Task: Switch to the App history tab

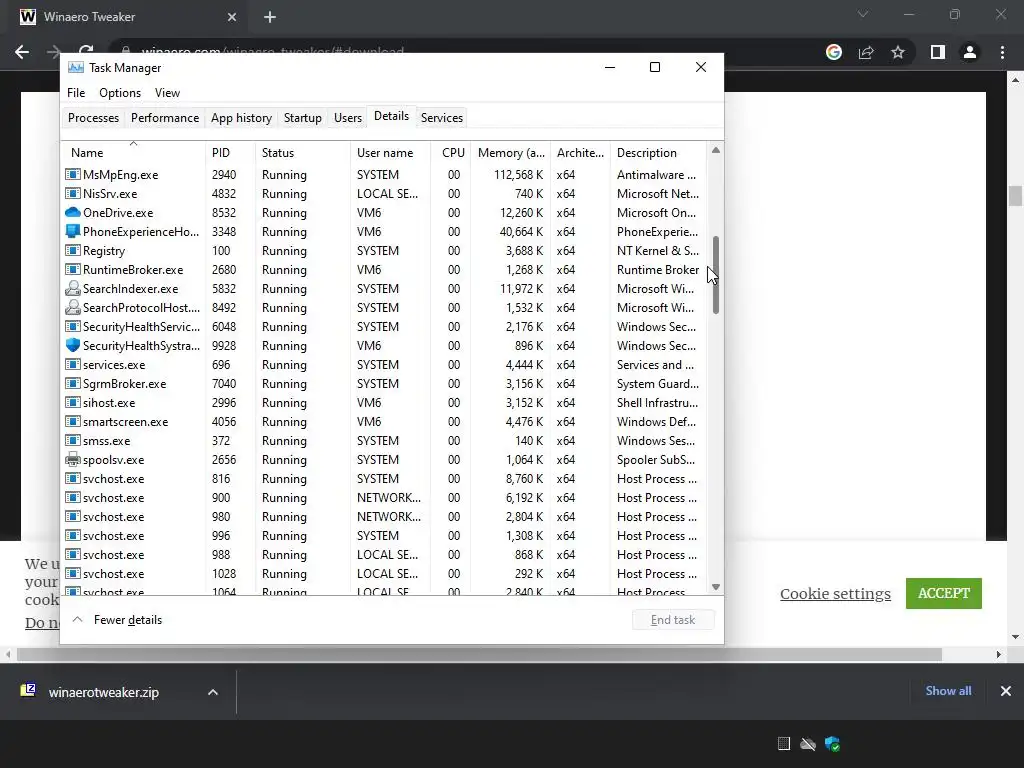Action: [241, 118]
